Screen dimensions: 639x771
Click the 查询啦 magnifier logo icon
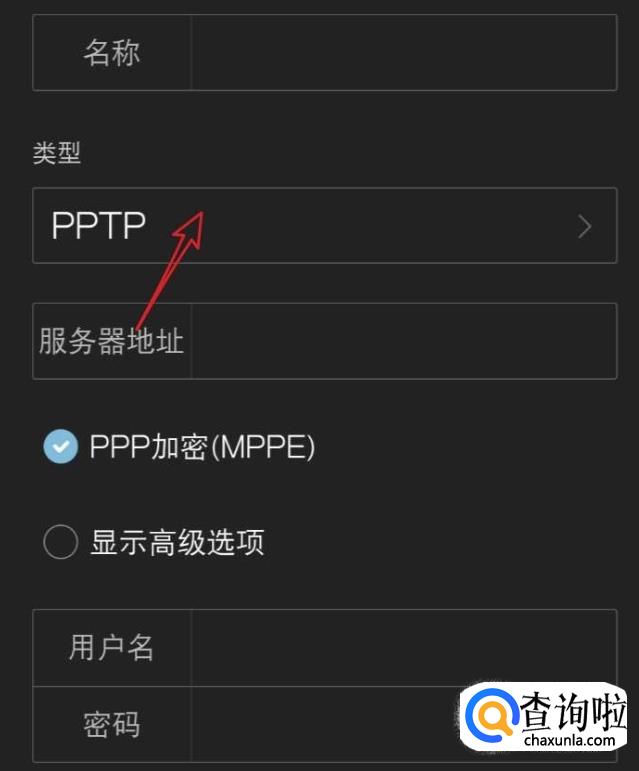point(492,716)
